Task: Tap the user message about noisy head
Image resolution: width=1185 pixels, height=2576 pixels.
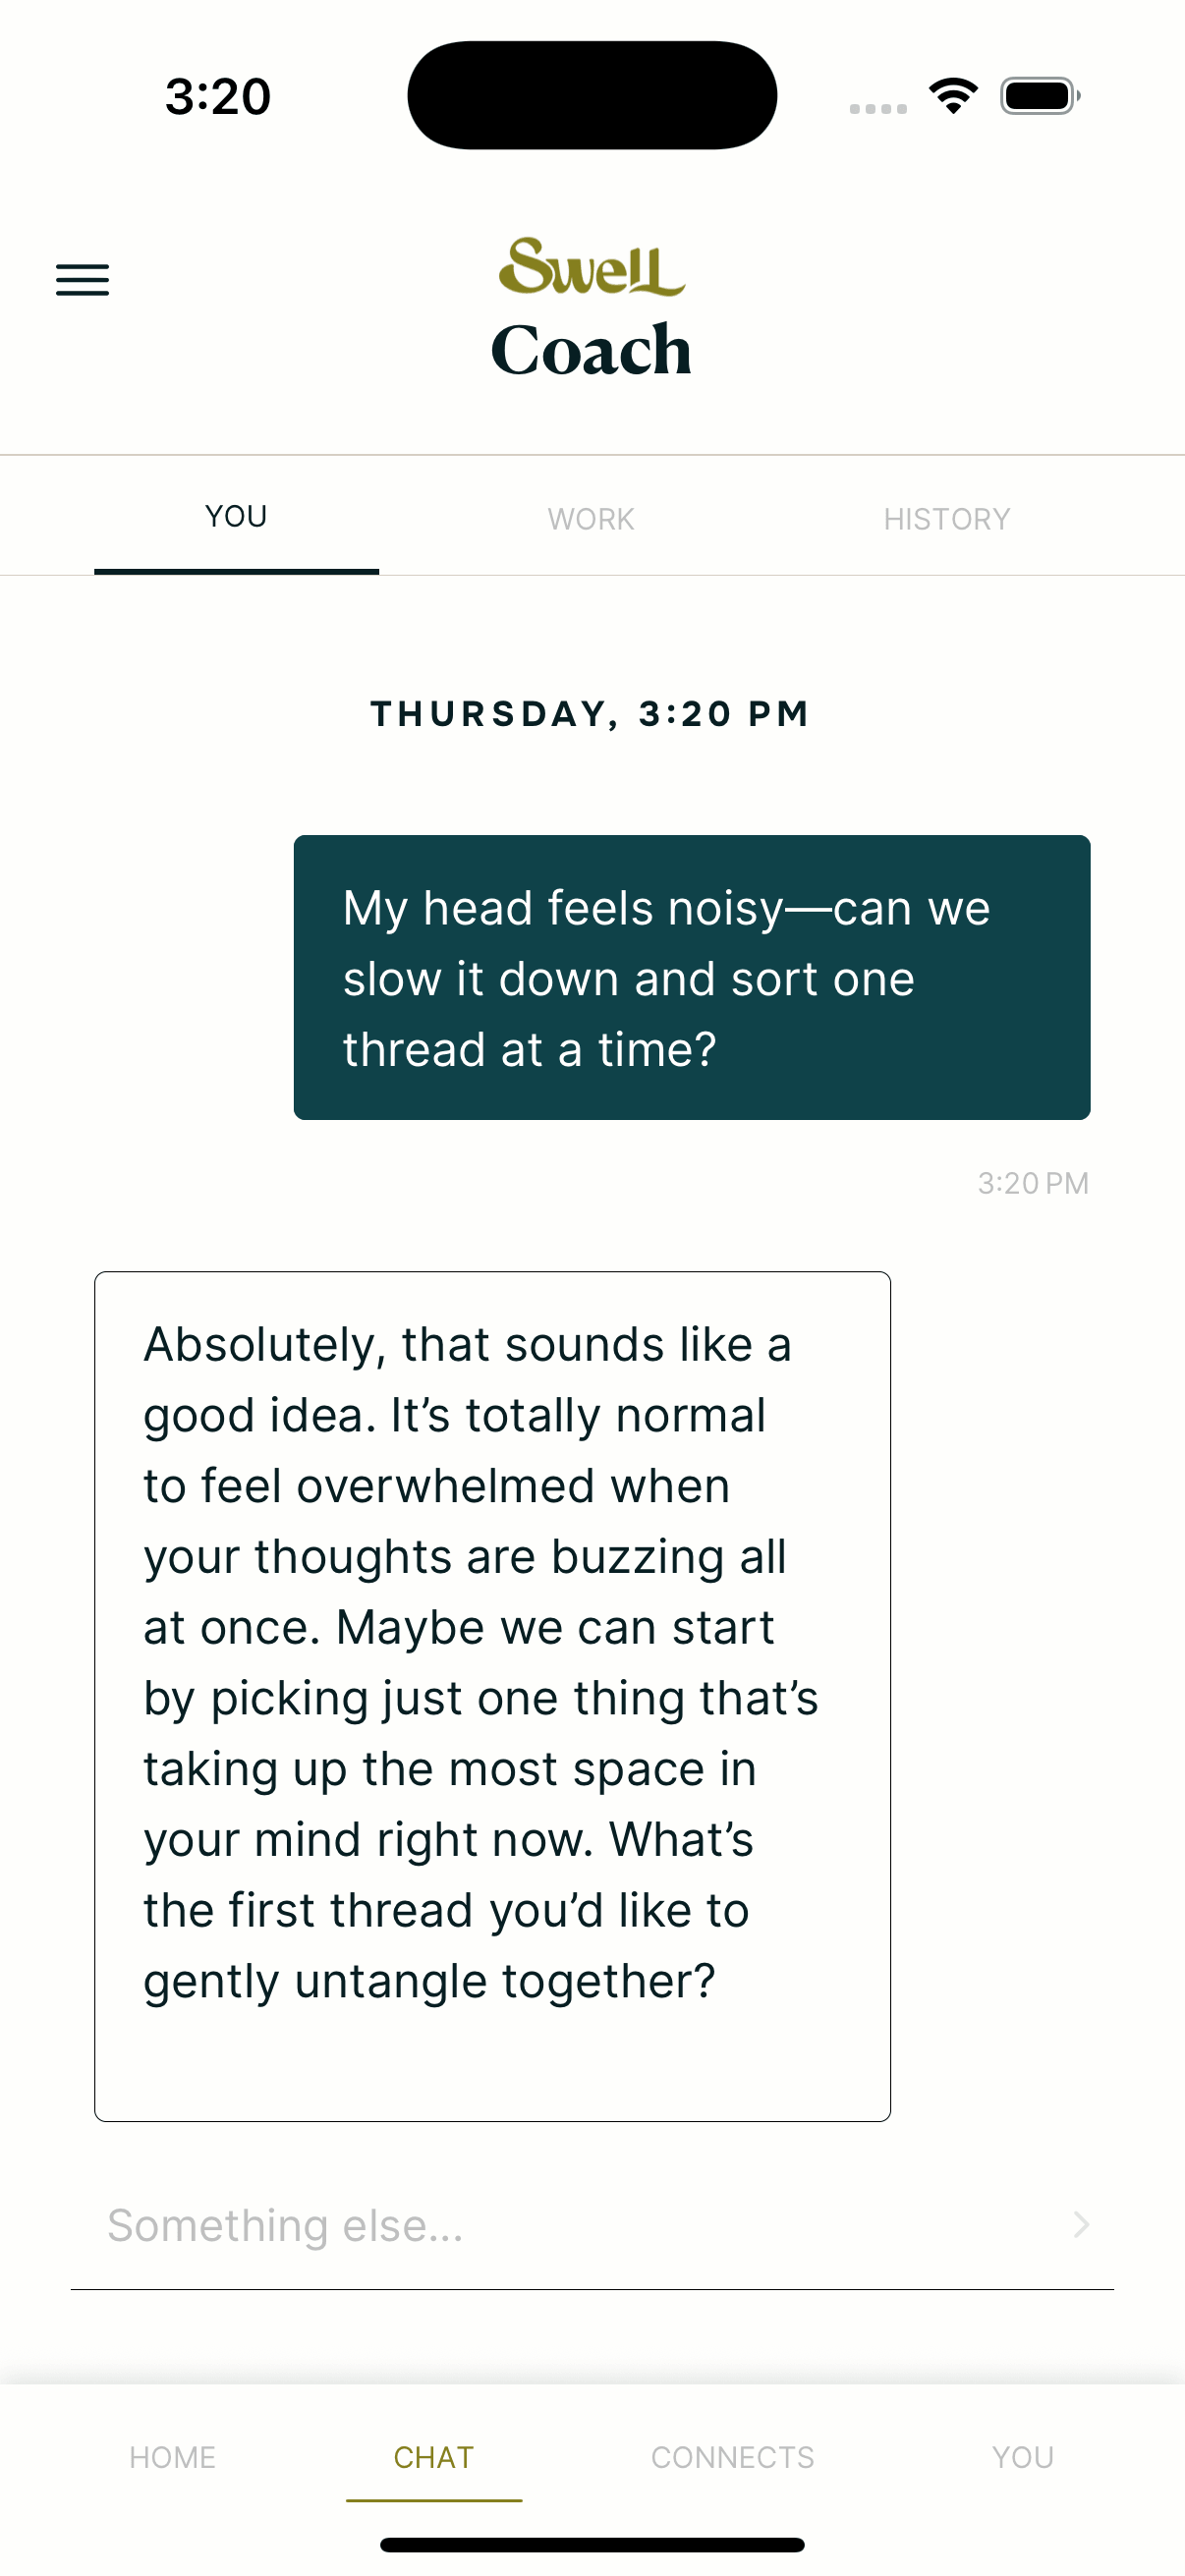Action: point(691,977)
